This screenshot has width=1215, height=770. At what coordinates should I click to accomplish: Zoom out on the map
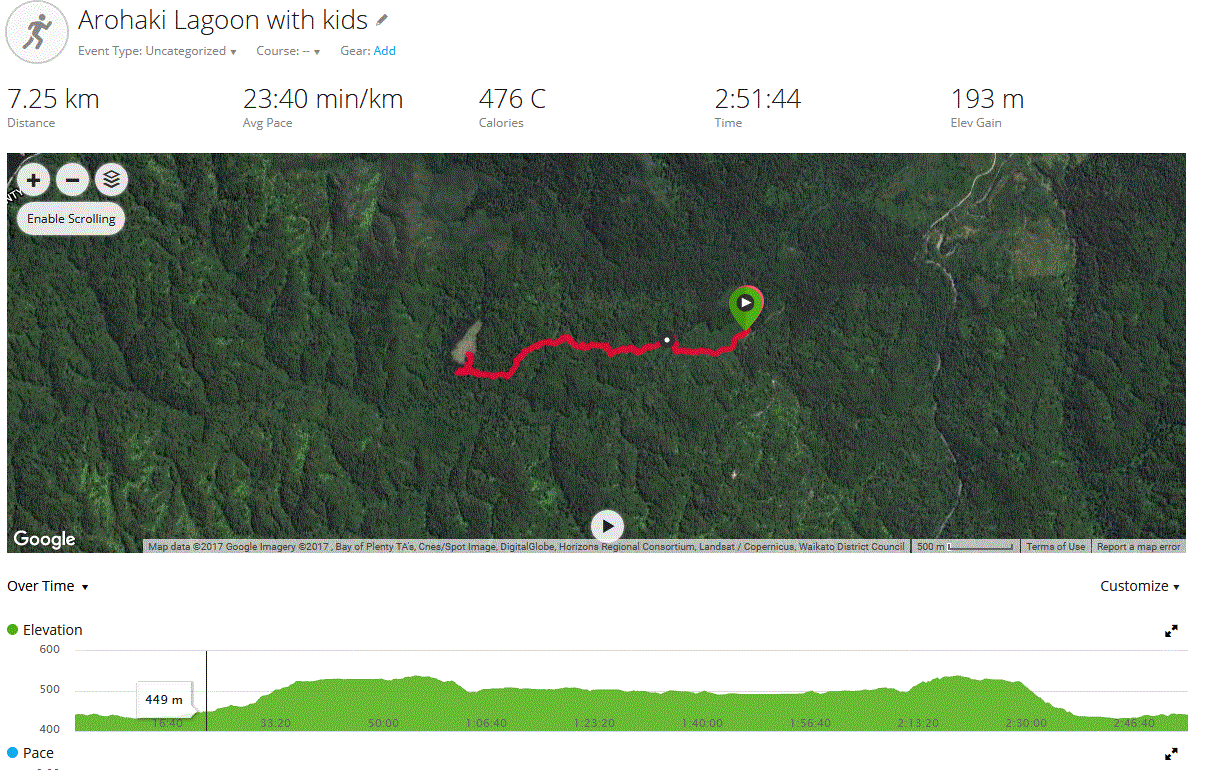pos(72,180)
